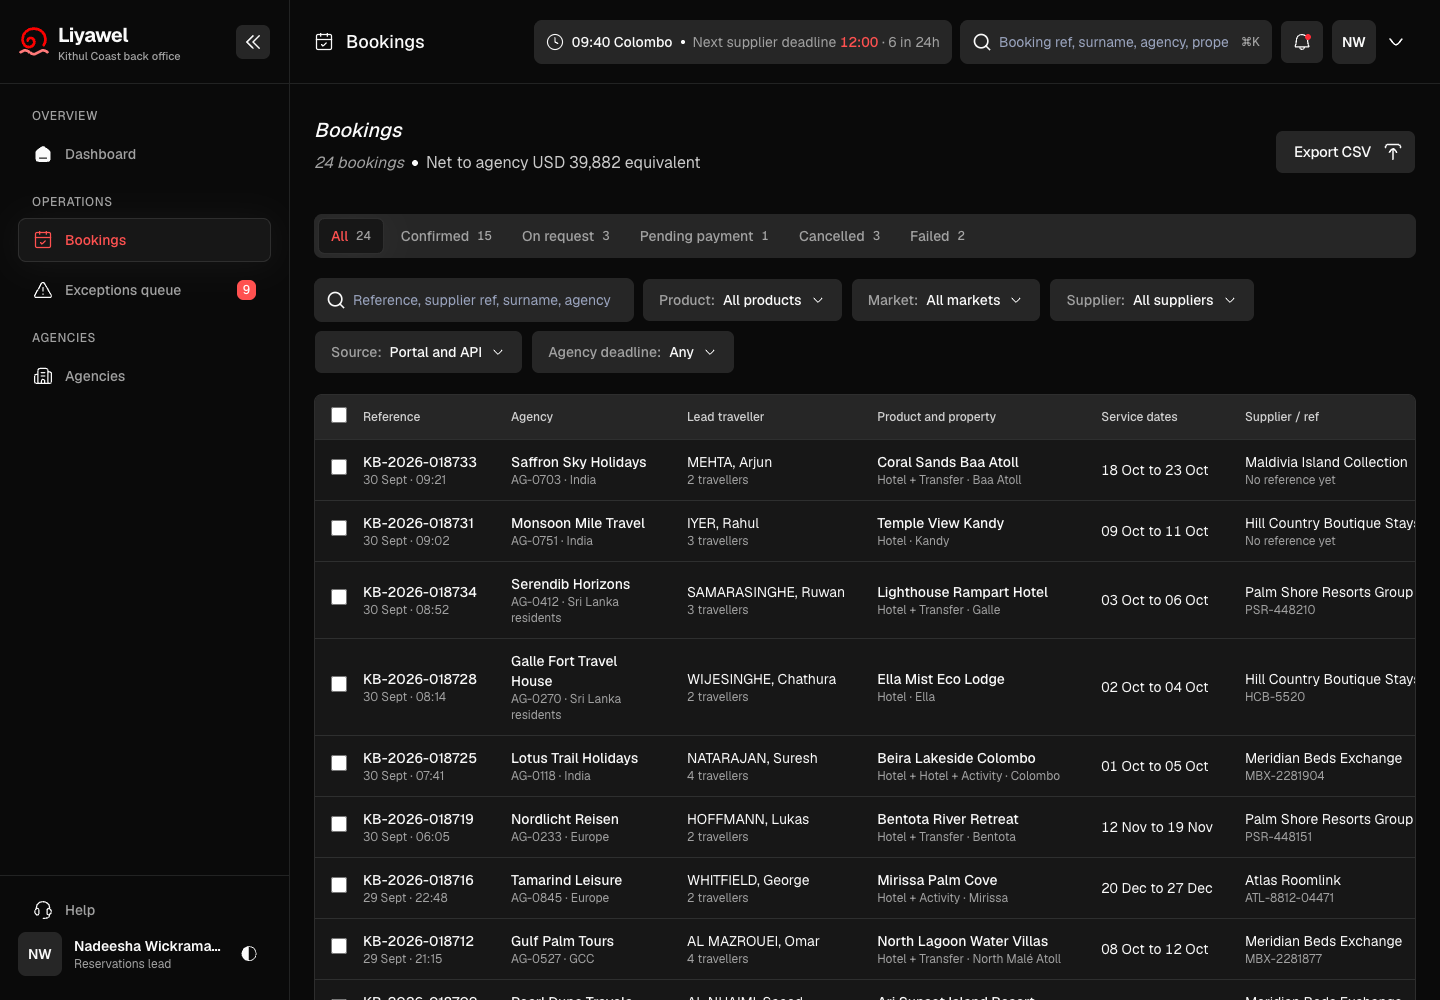The height and width of the screenshot is (1000, 1440).
Task: Open the Market: All markets dropdown
Action: point(946,300)
